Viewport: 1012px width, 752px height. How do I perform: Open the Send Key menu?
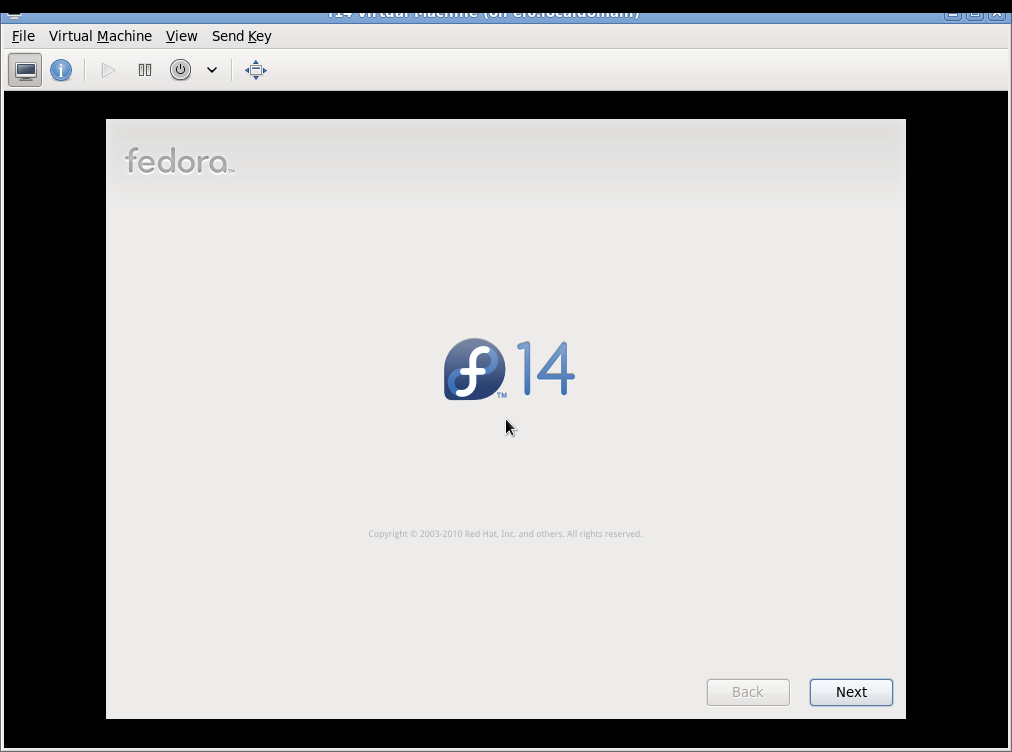tap(241, 36)
